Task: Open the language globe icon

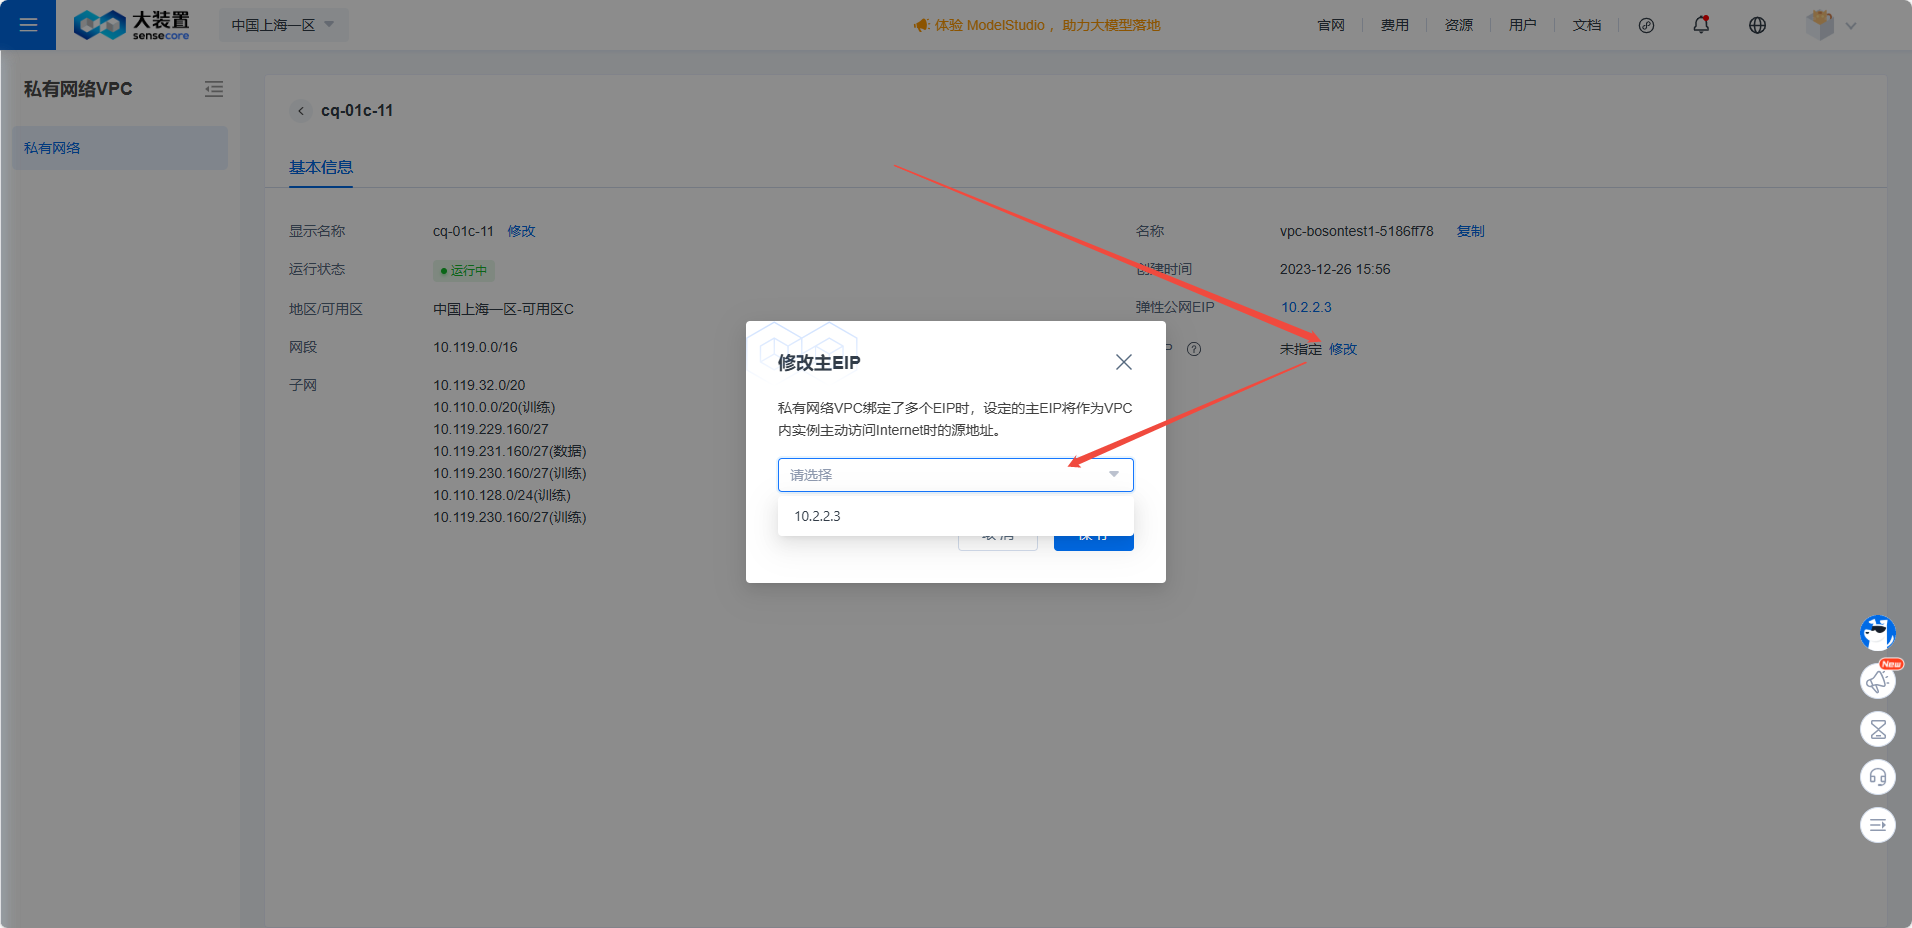Action: (x=1757, y=25)
